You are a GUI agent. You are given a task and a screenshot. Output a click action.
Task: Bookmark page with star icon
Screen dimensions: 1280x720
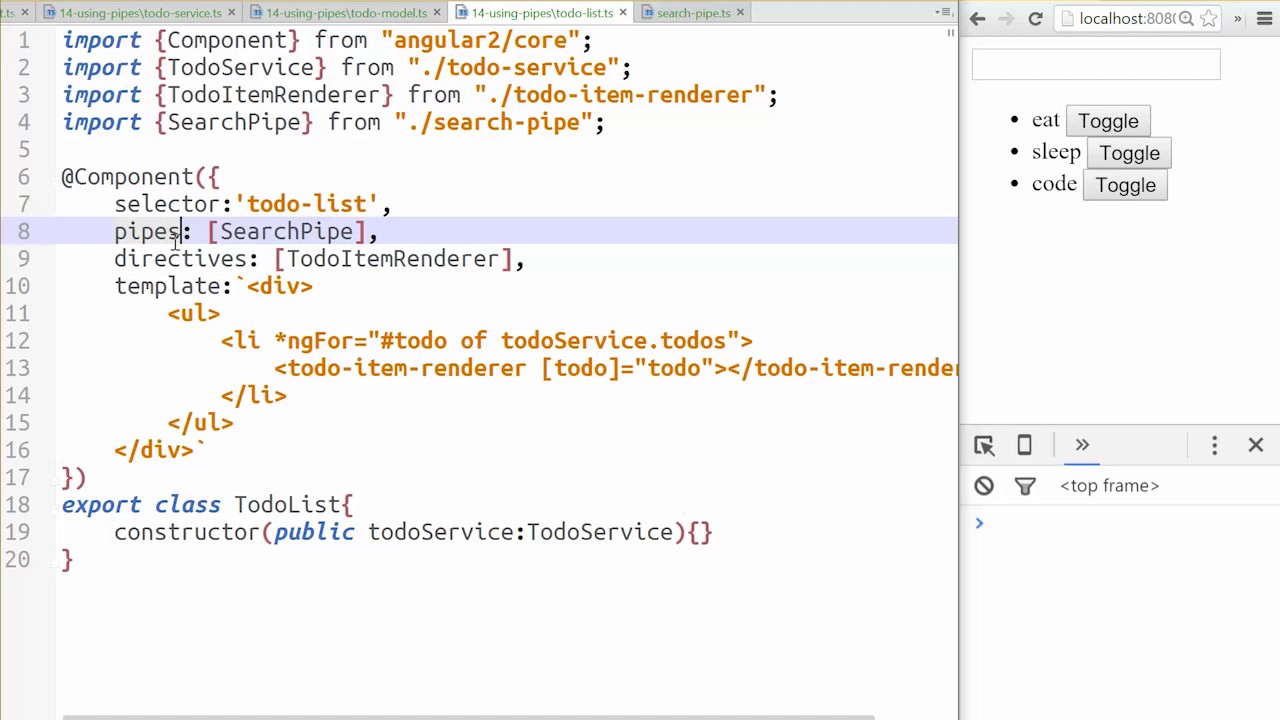coord(1209,19)
